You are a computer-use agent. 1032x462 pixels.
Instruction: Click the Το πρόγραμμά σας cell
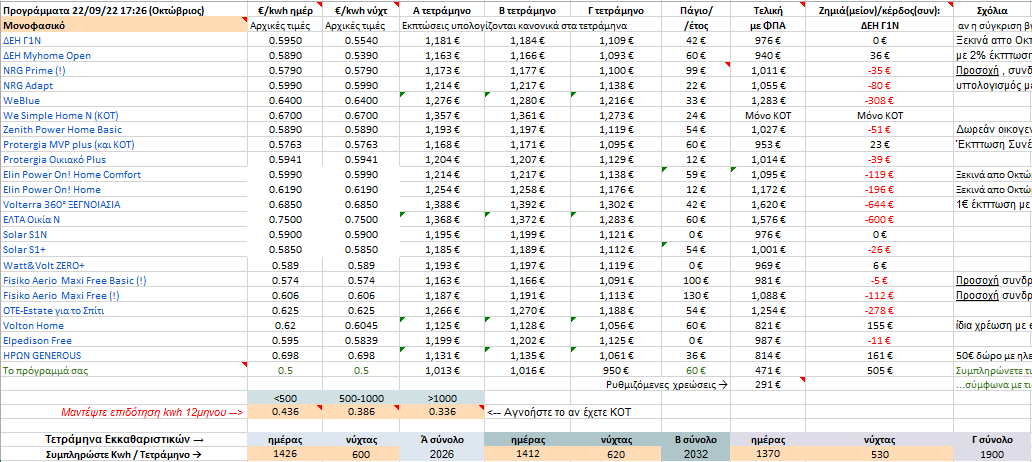124,371
